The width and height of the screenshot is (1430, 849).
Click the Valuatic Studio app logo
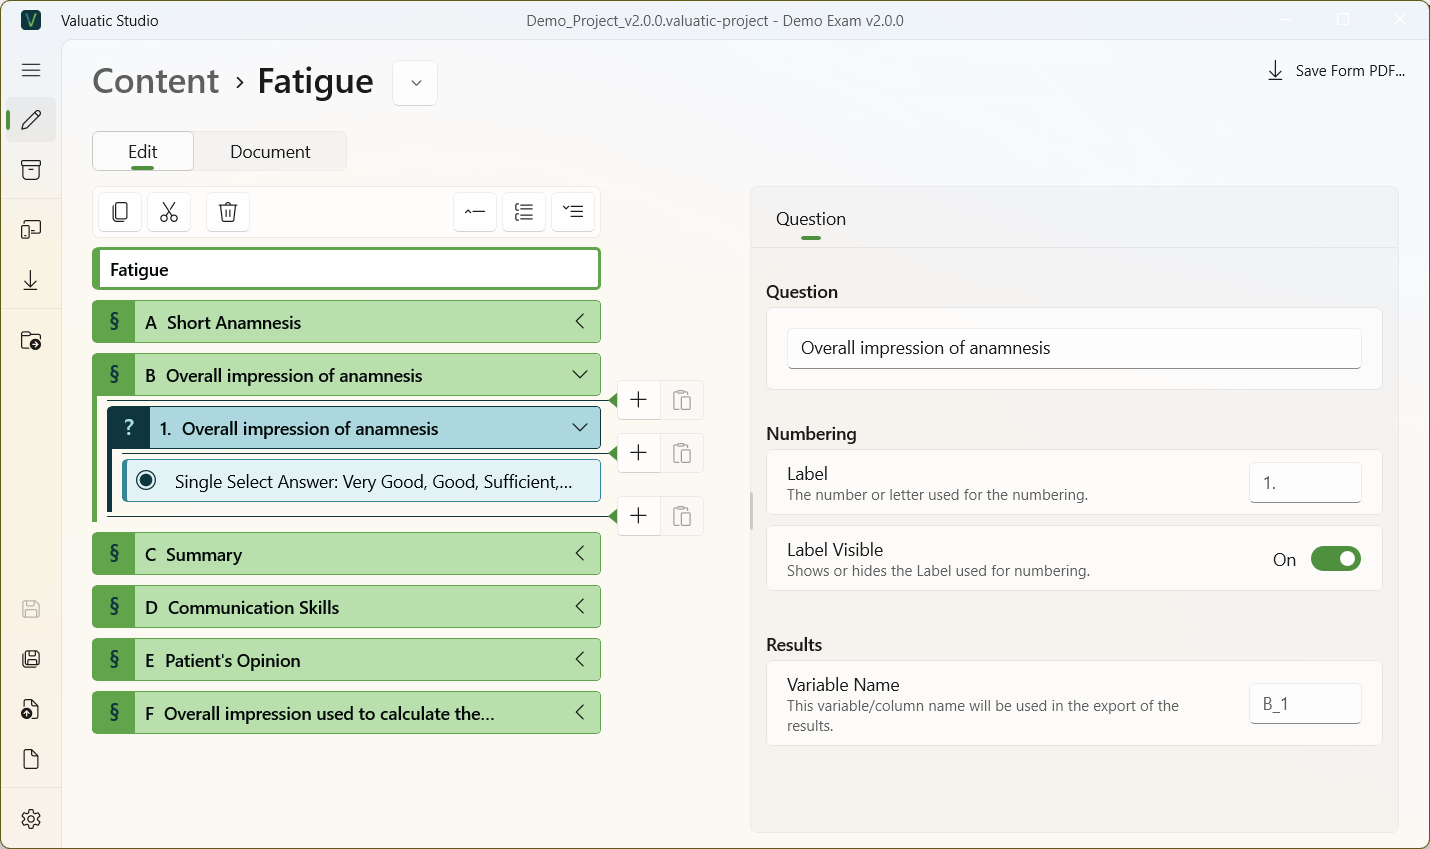[31, 20]
